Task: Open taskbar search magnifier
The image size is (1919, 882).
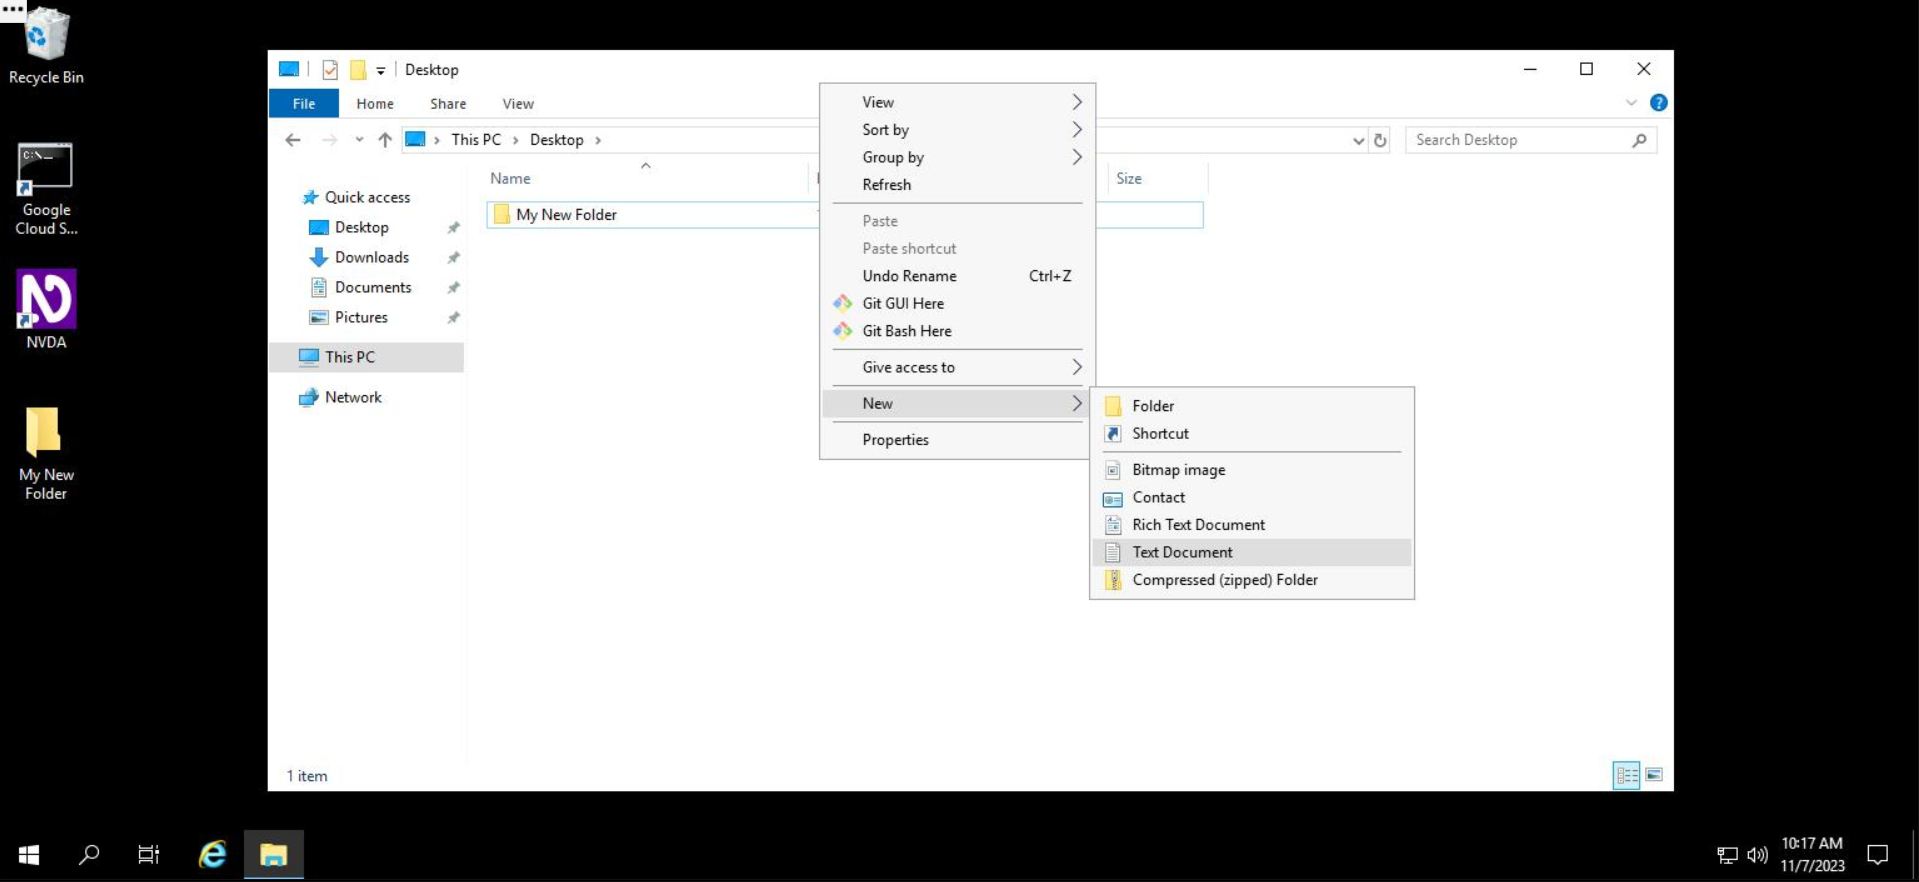Action: 89,855
